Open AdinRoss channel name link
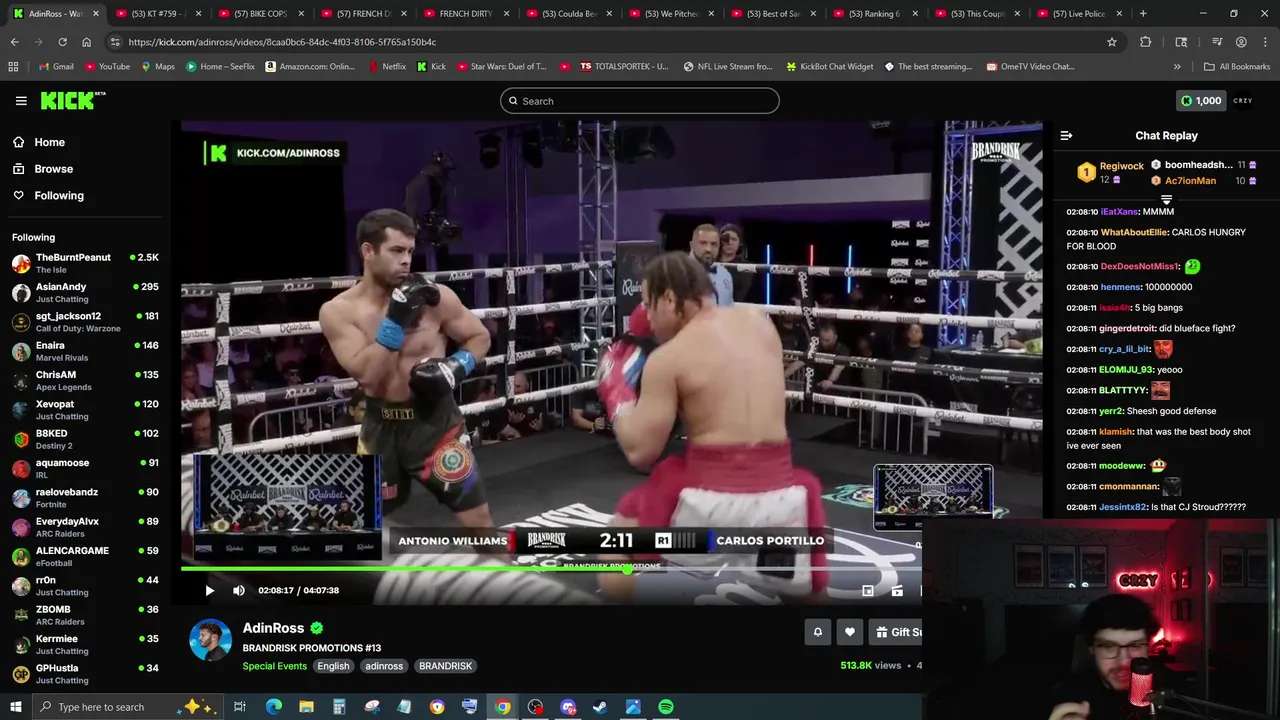Screen dimensions: 1280x720 (x=273, y=628)
